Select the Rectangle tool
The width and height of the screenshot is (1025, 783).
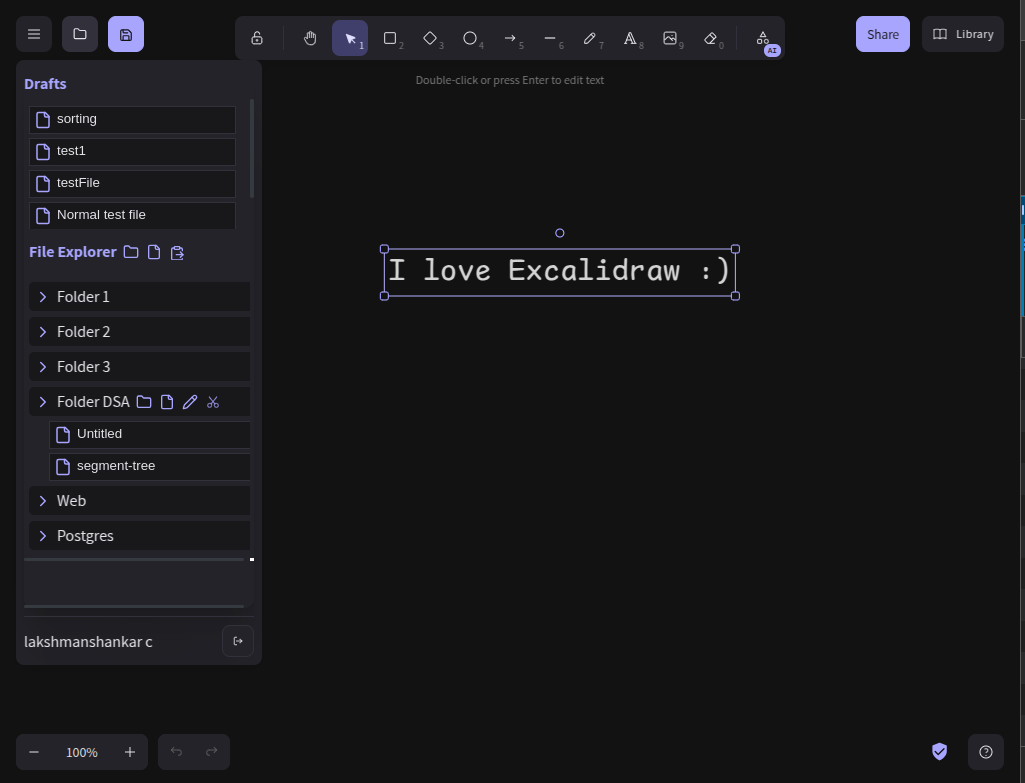pos(390,38)
